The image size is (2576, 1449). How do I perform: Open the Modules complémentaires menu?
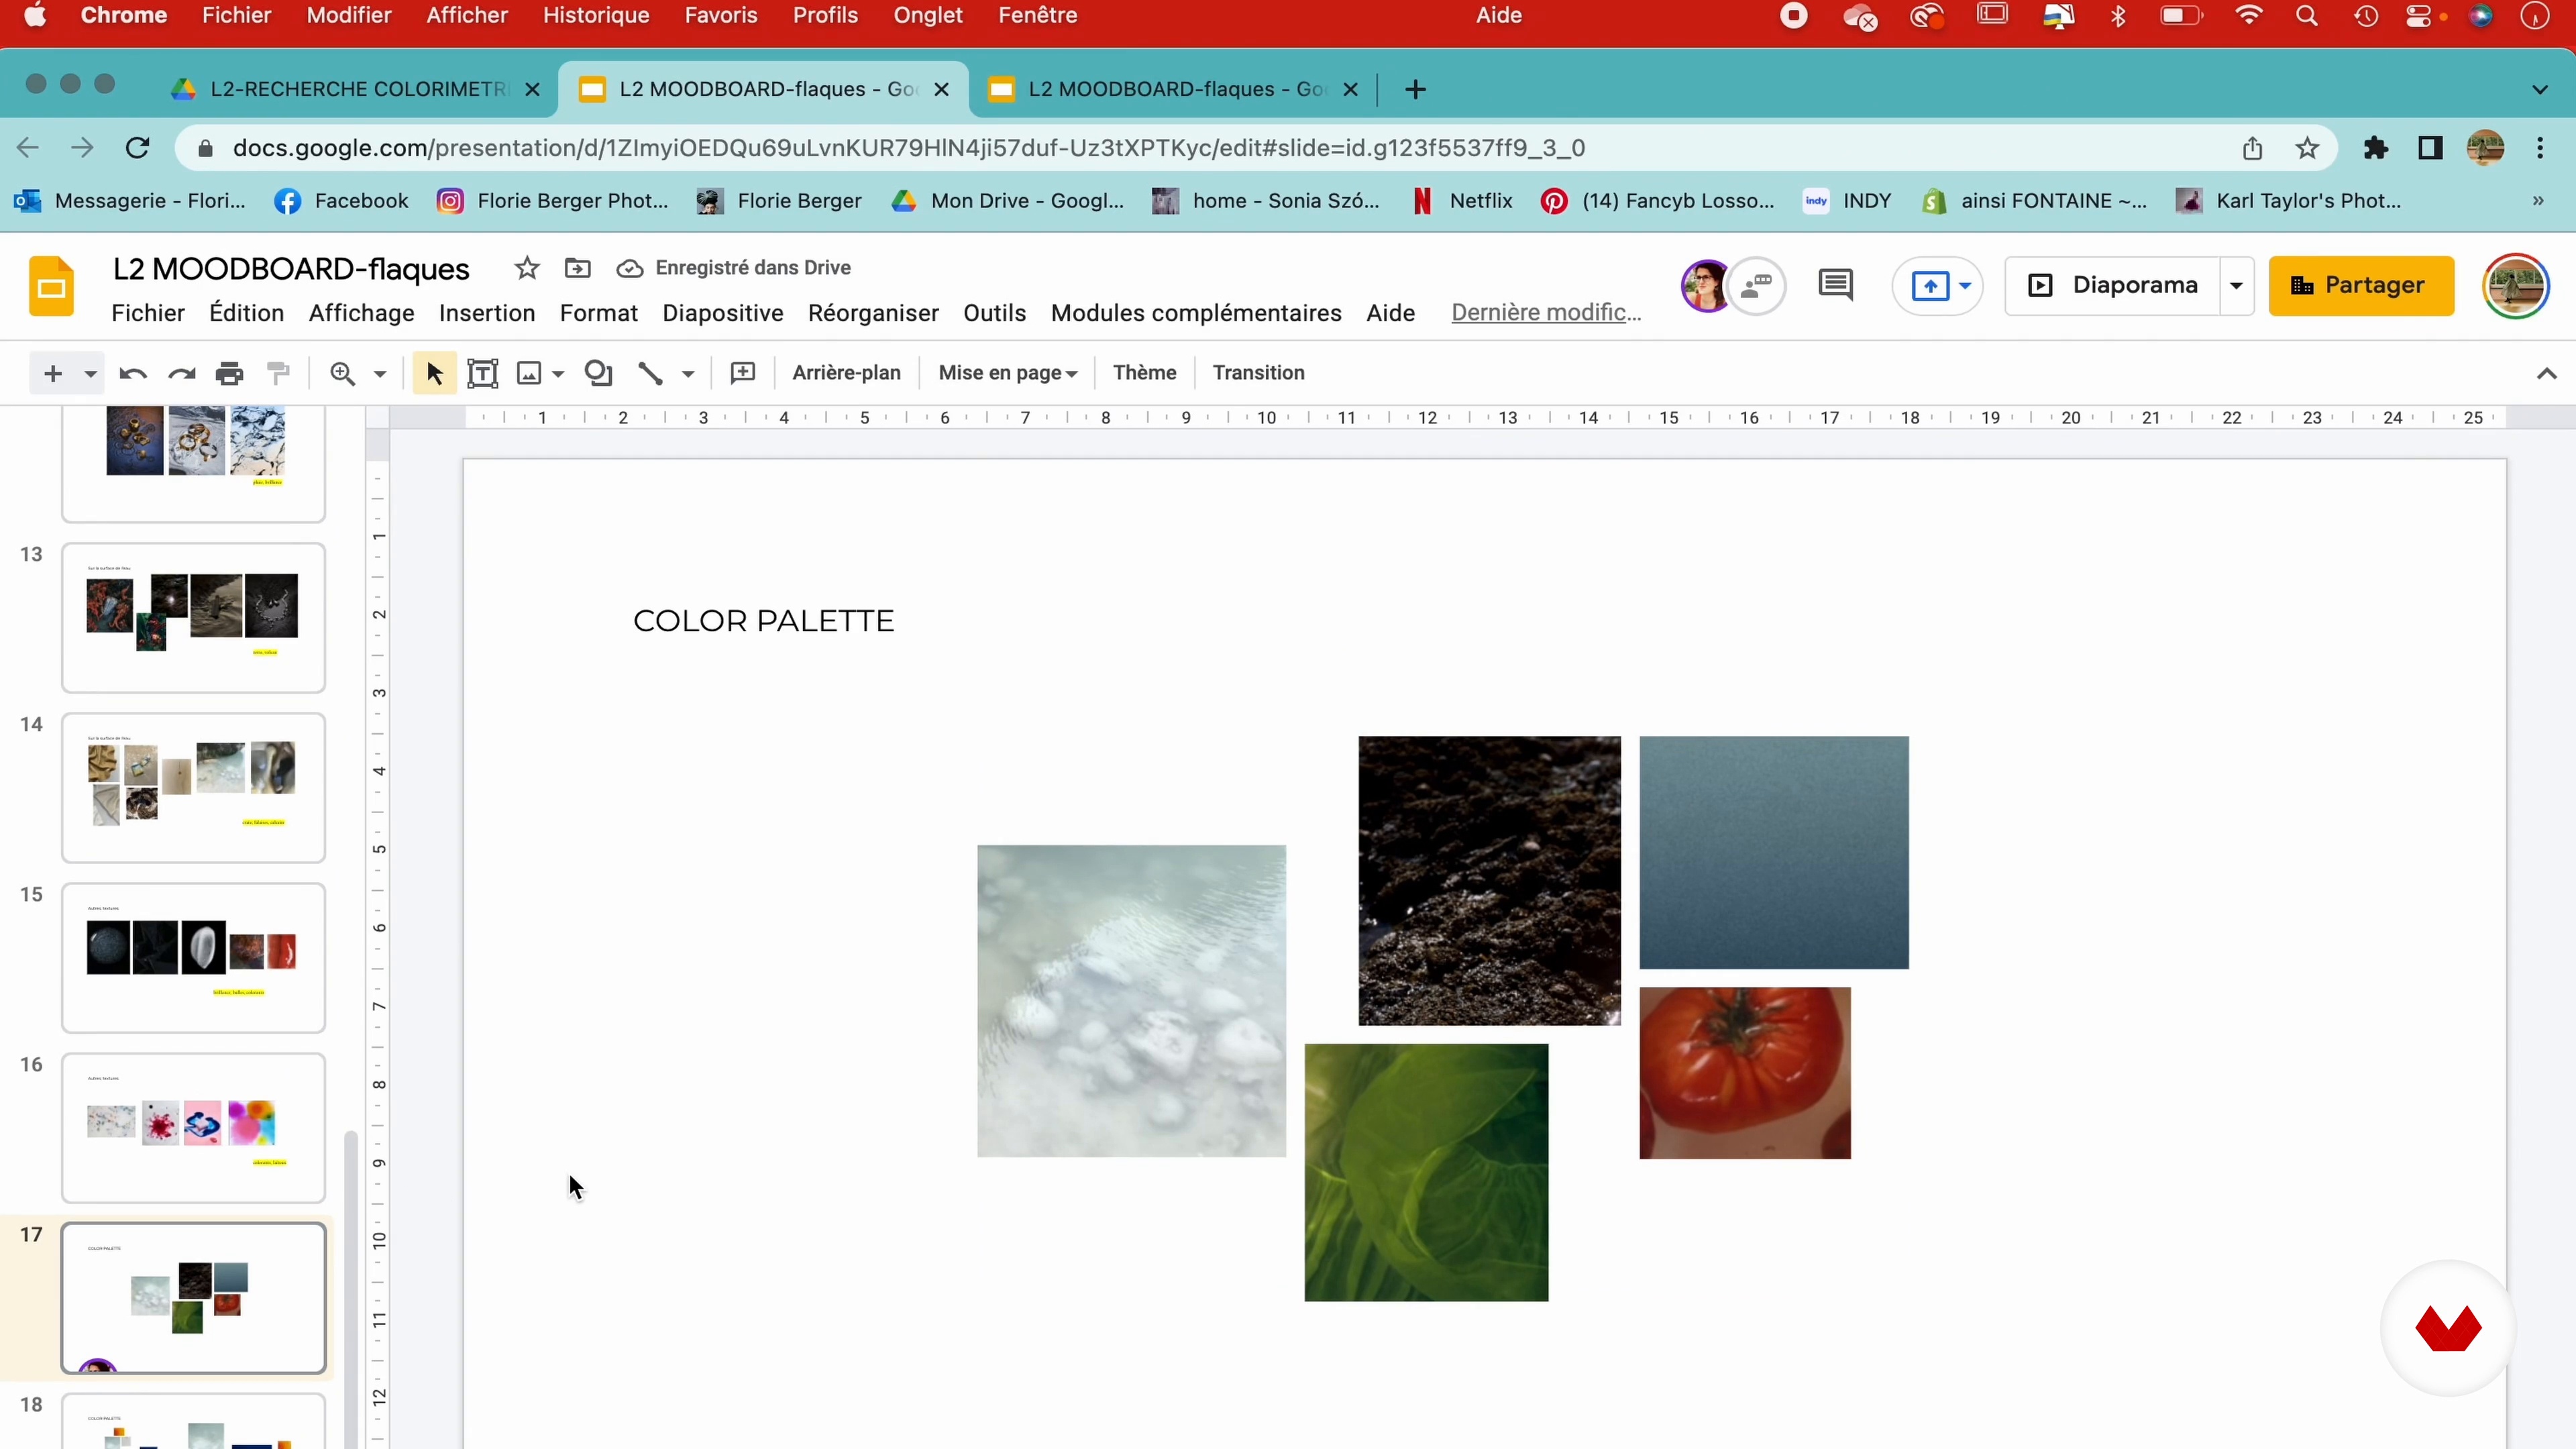coord(1196,313)
